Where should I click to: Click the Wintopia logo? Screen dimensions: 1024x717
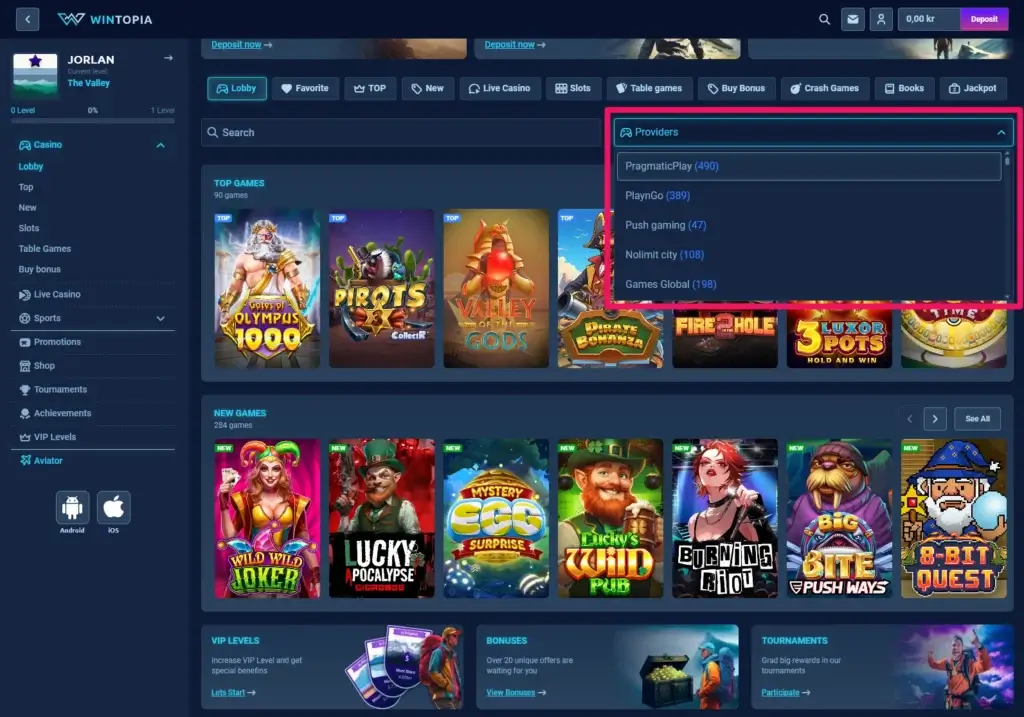pos(98,19)
